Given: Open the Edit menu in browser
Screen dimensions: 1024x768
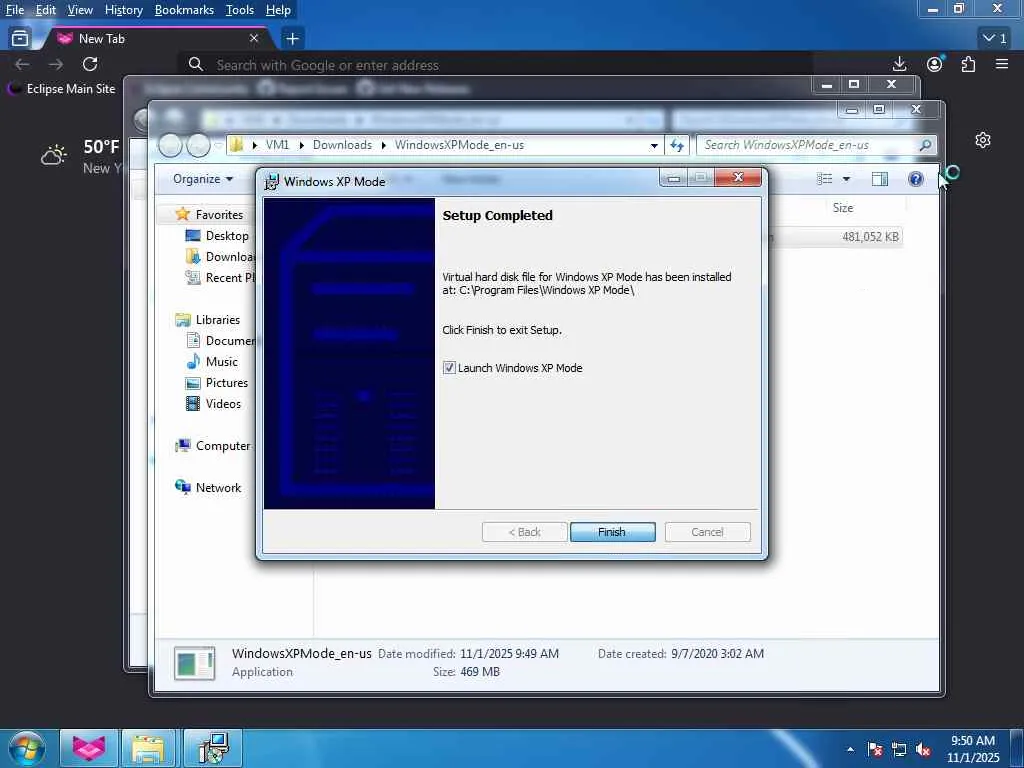Looking at the screenshot, I should tap(46, 10).
